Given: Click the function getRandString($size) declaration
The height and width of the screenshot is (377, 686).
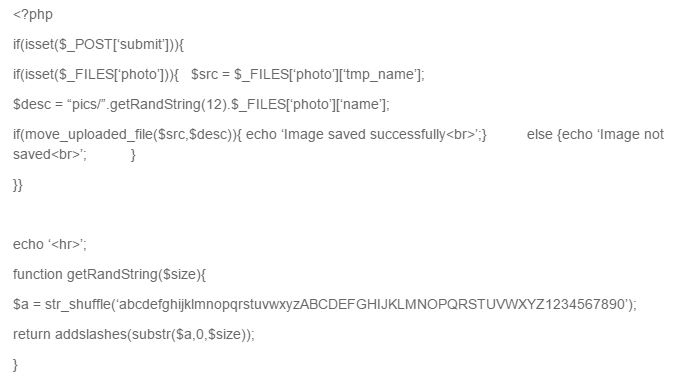Looking at the screenshot, I should [109, 274].
